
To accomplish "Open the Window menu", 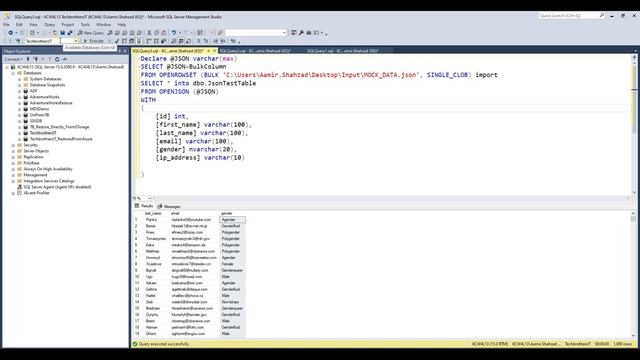I will pos(103,24).
